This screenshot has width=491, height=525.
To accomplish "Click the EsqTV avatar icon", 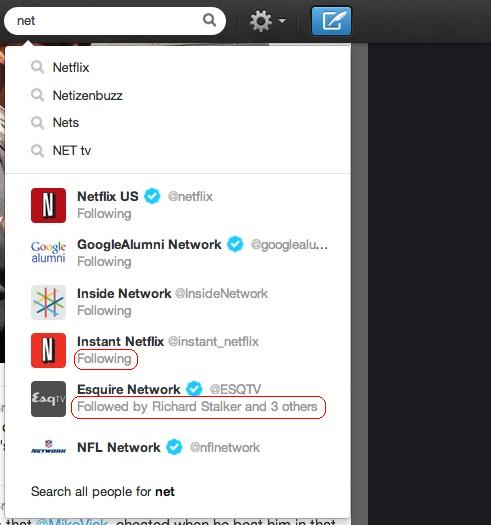I will pyautogui.click(x=48, y=399).
